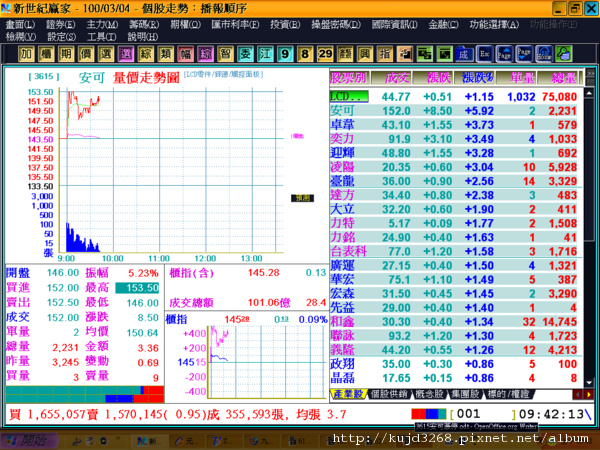Click the 29 toolbar icon
Viewport: 600px width, 450px height.
[x=325, y=54]
